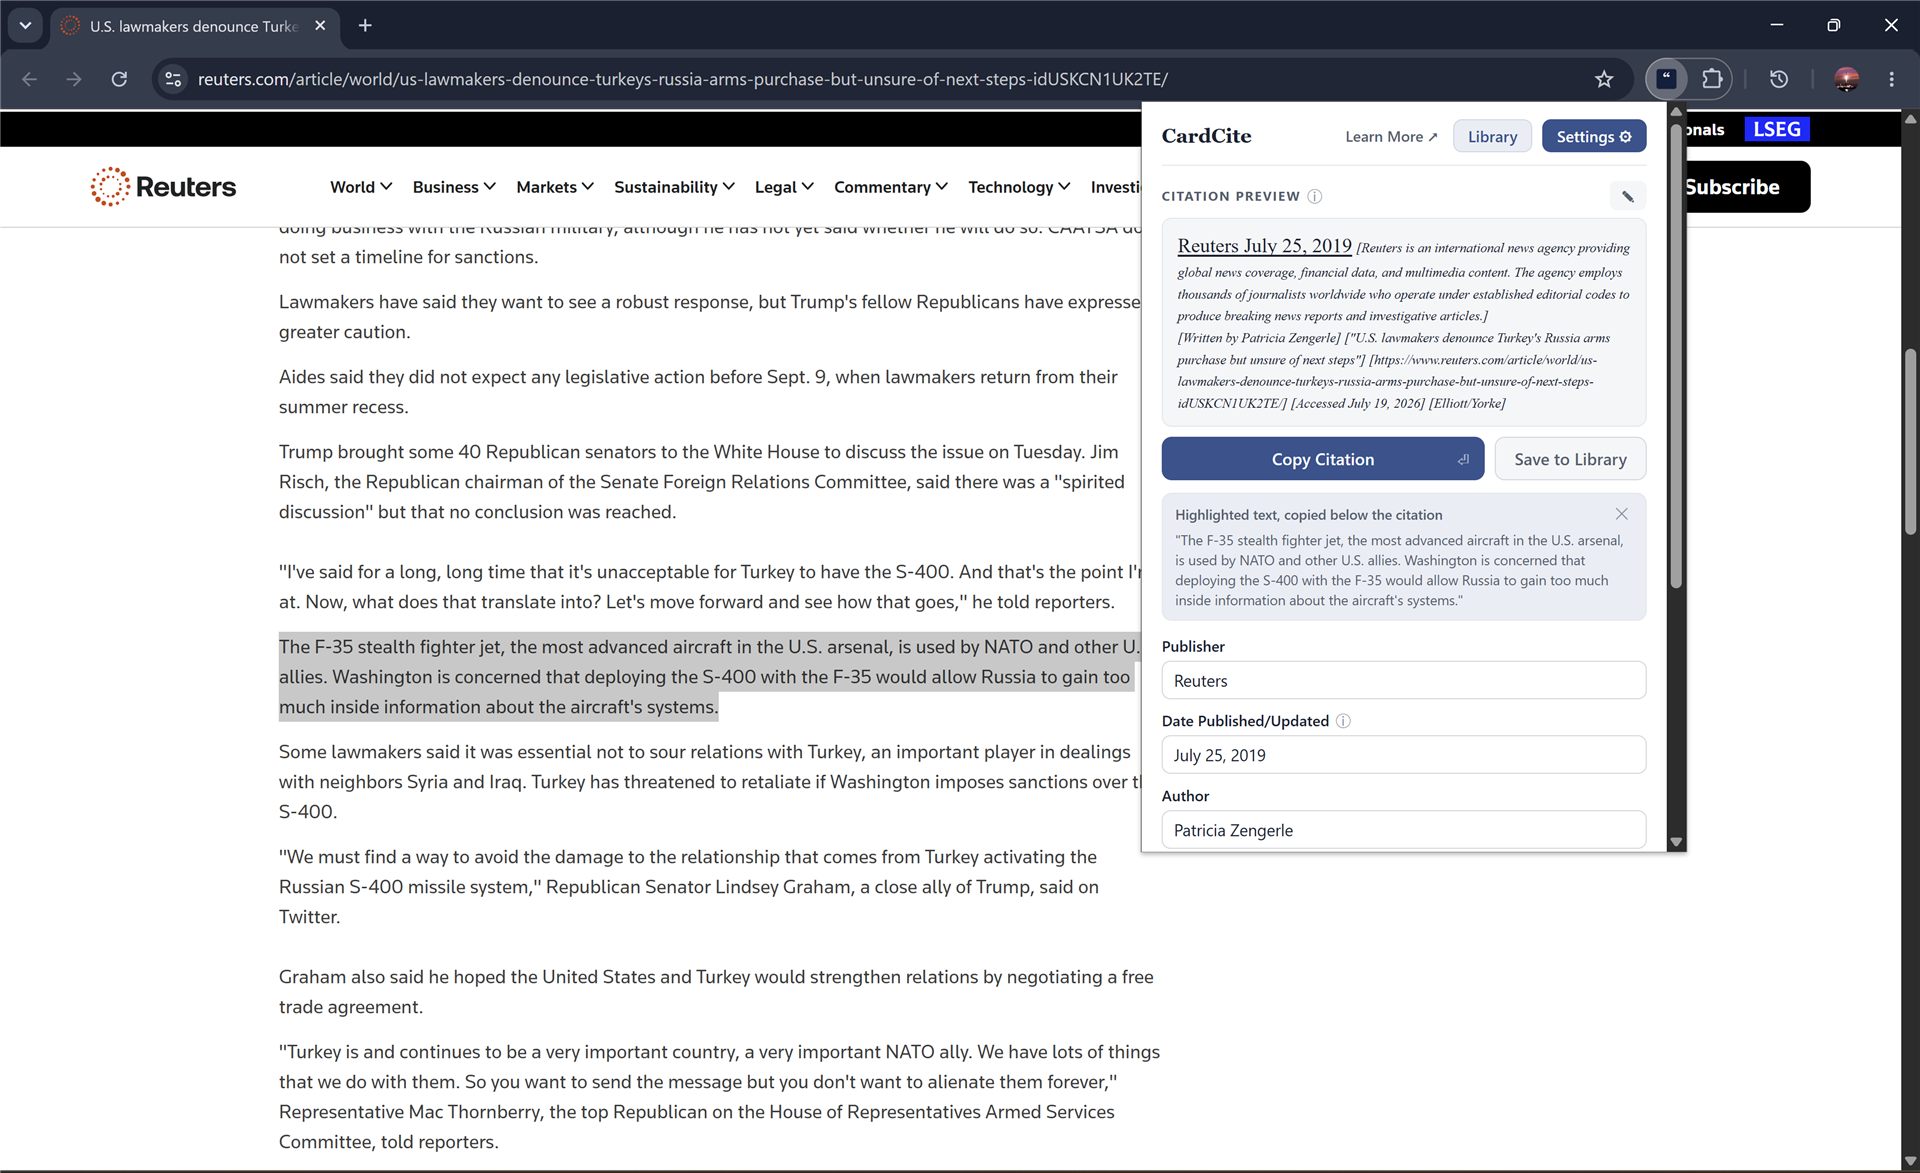Go back to the previous page

click(x=29, y=79)
